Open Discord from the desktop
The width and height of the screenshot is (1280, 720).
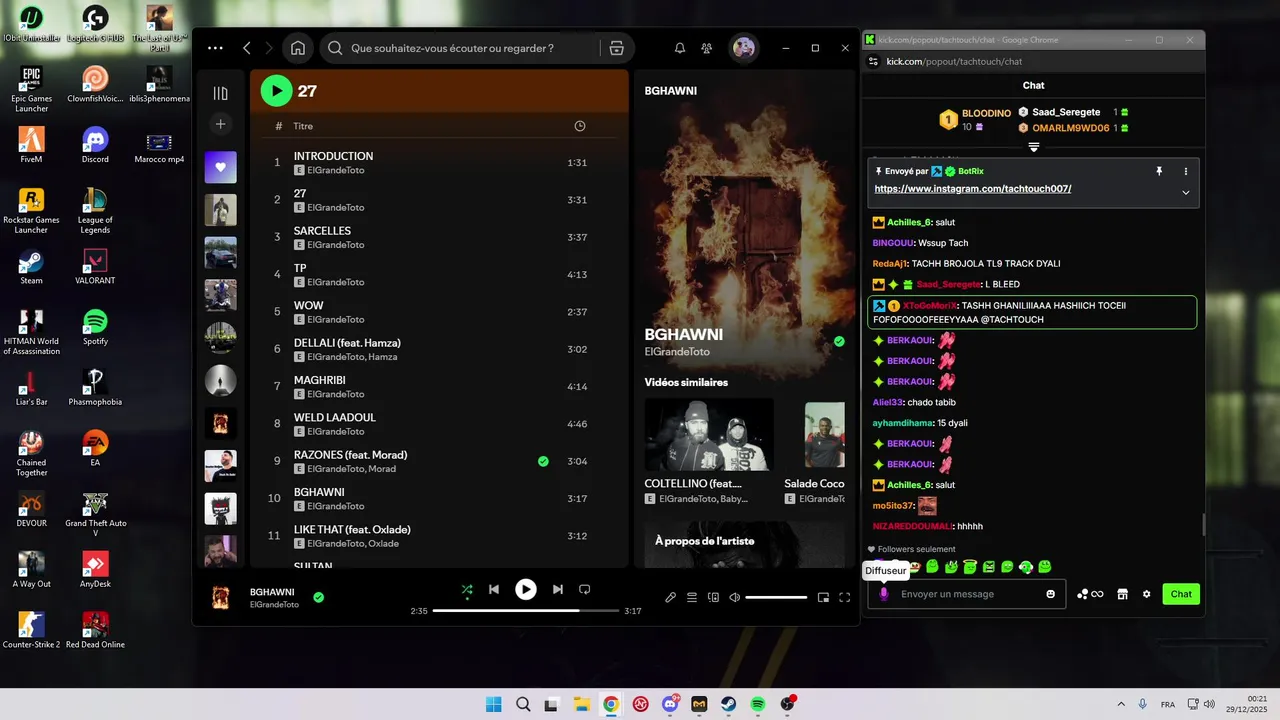click(95, 146)
